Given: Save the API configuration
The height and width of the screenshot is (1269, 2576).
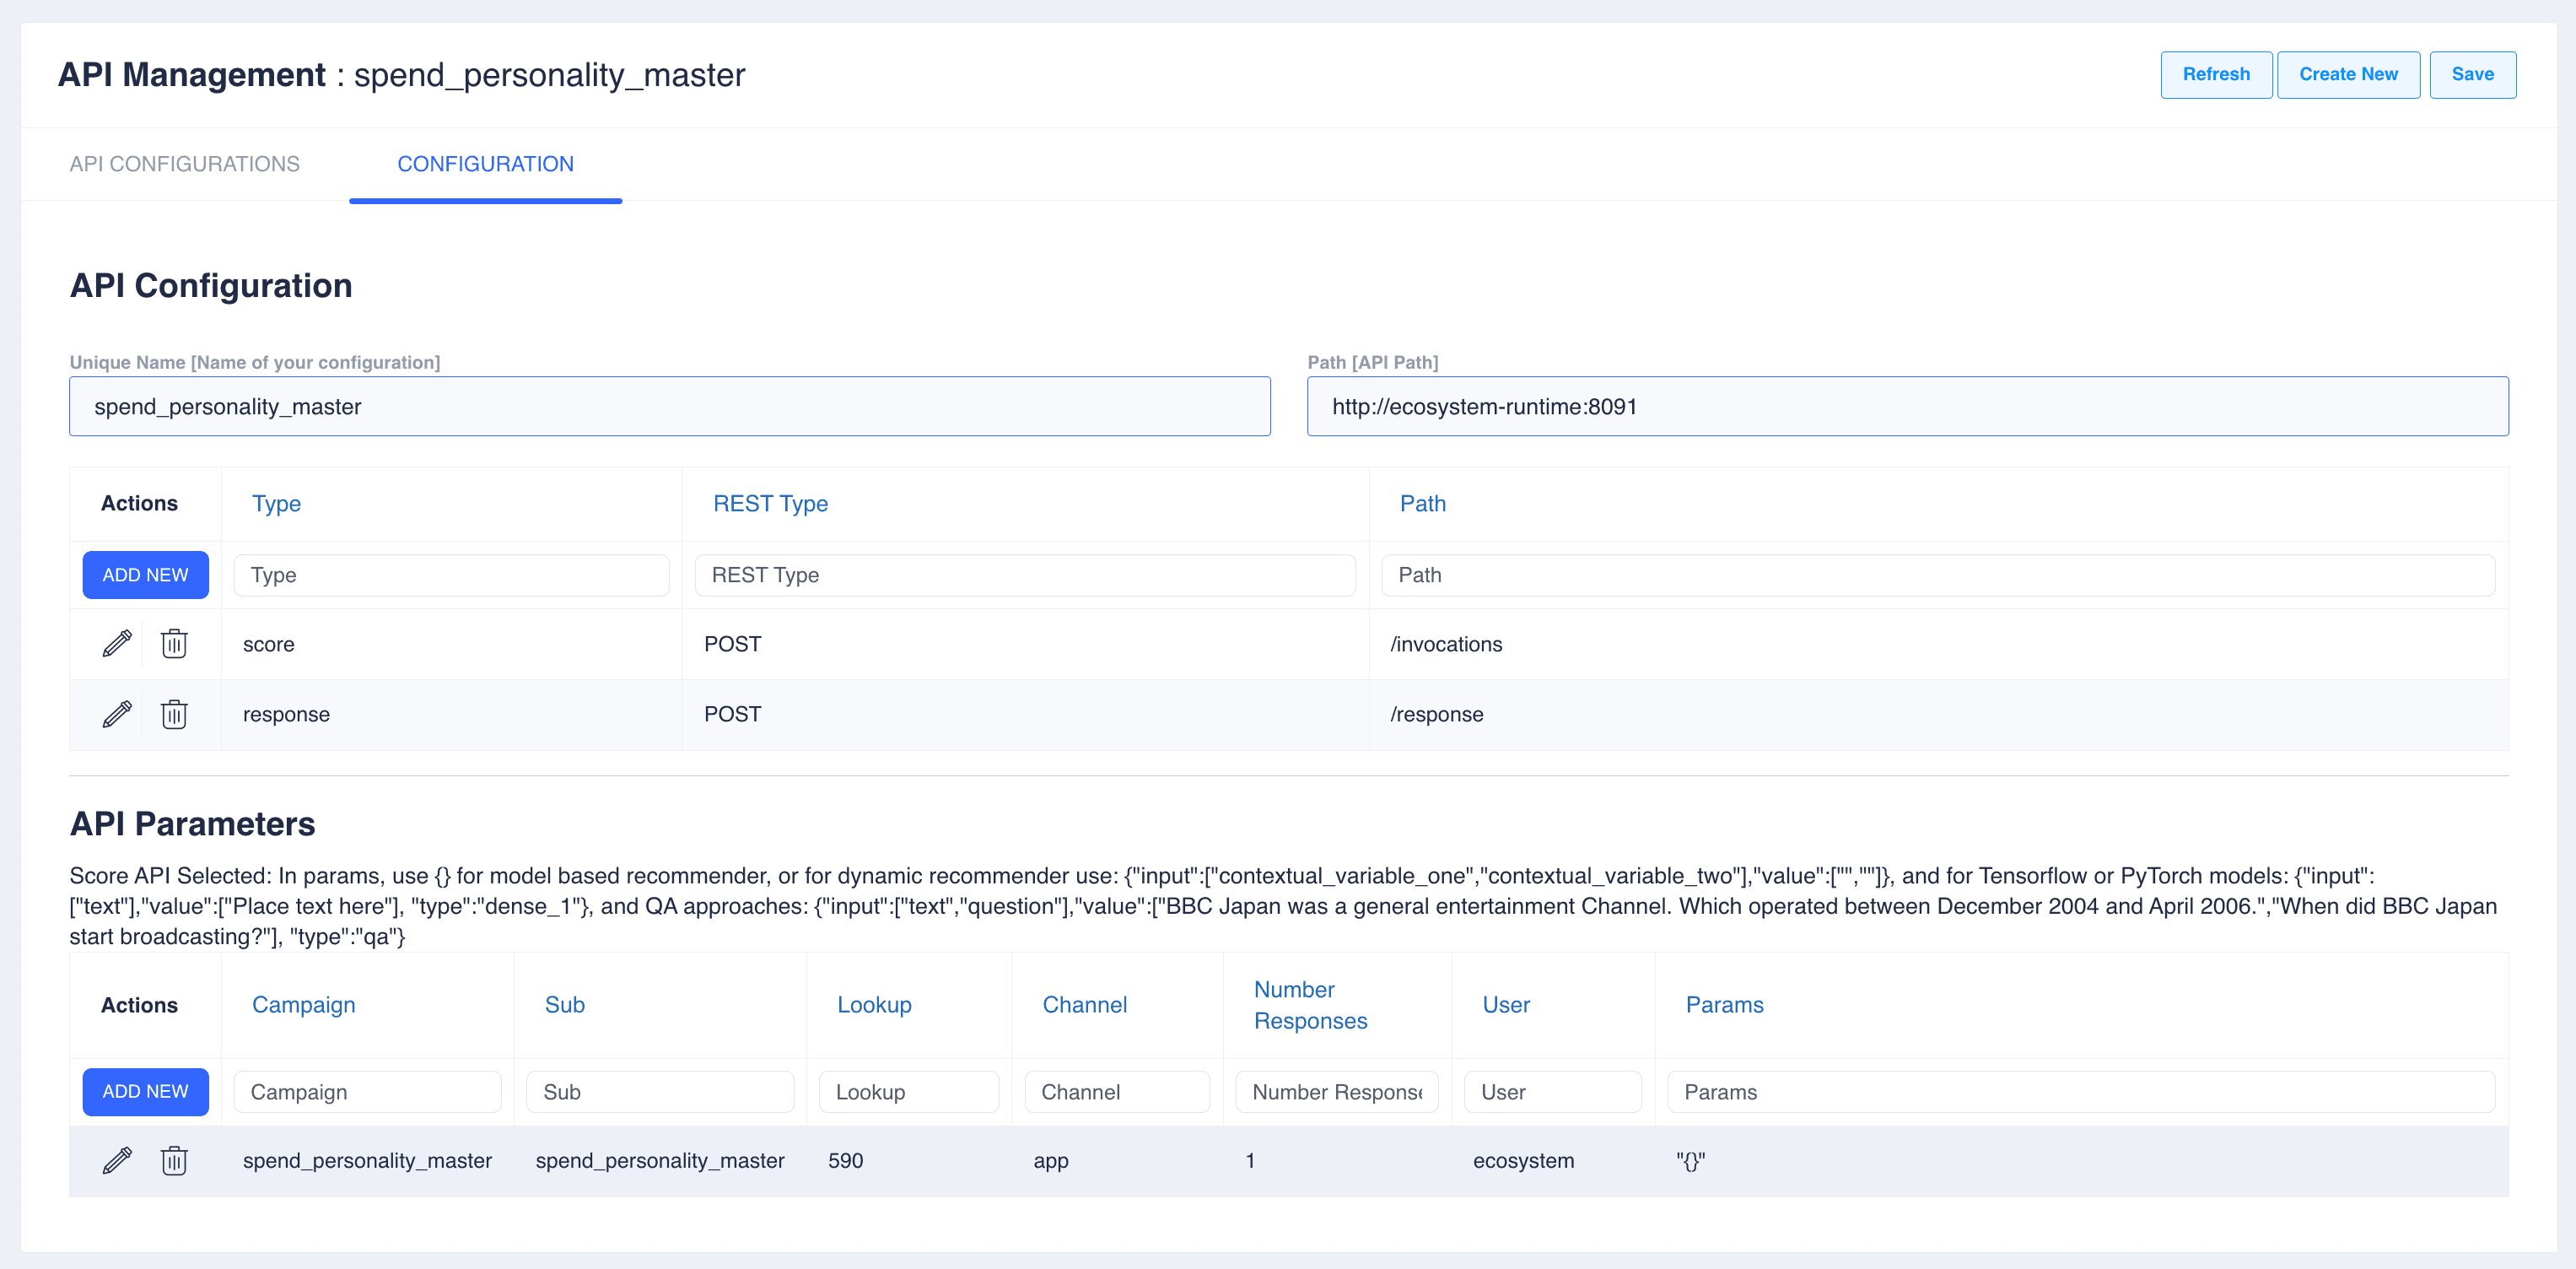Looking at the screenshot, I should (x=2471, y=74).
